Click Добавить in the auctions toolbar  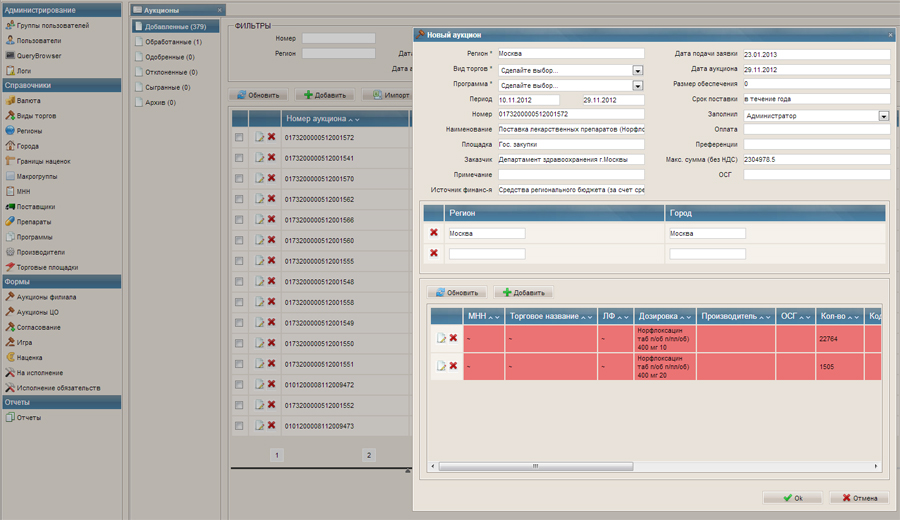click(x=325, y=95)
